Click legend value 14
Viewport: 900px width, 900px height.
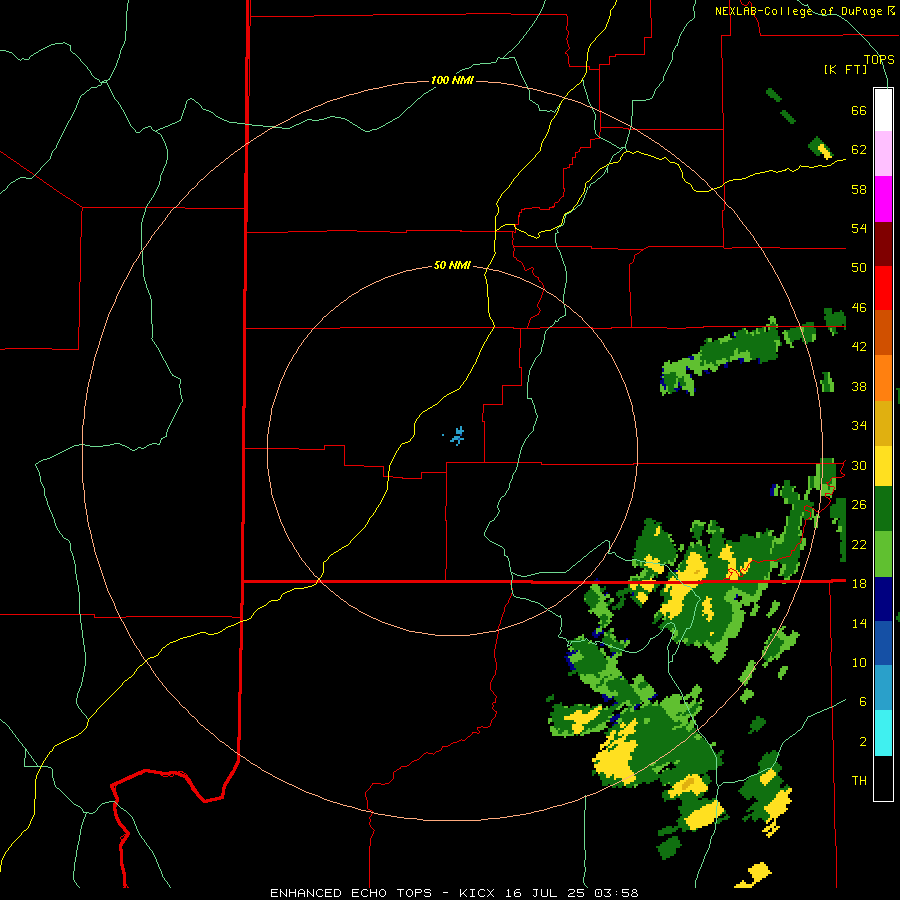tap(859, 623)
